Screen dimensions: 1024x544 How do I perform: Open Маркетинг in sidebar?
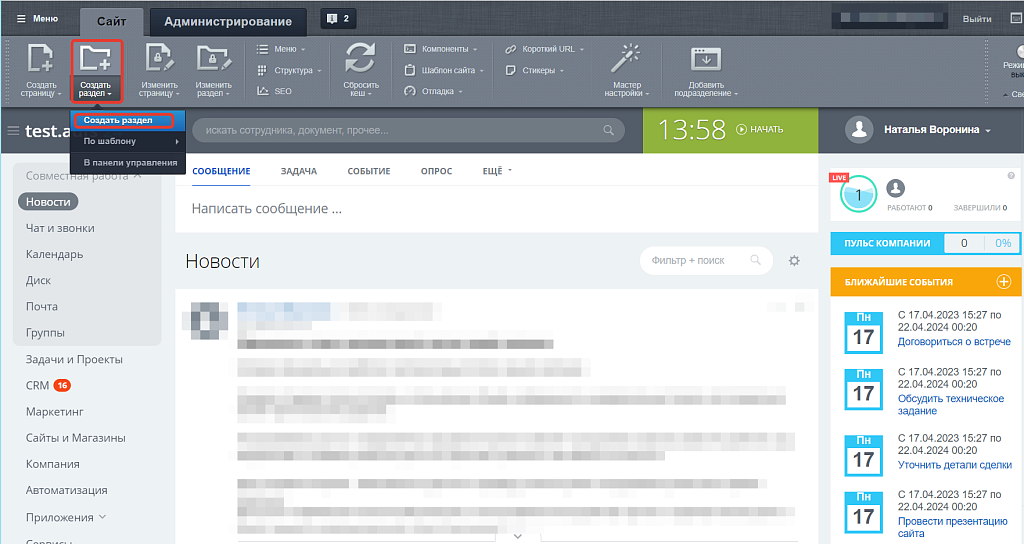(x=55, y=411)
